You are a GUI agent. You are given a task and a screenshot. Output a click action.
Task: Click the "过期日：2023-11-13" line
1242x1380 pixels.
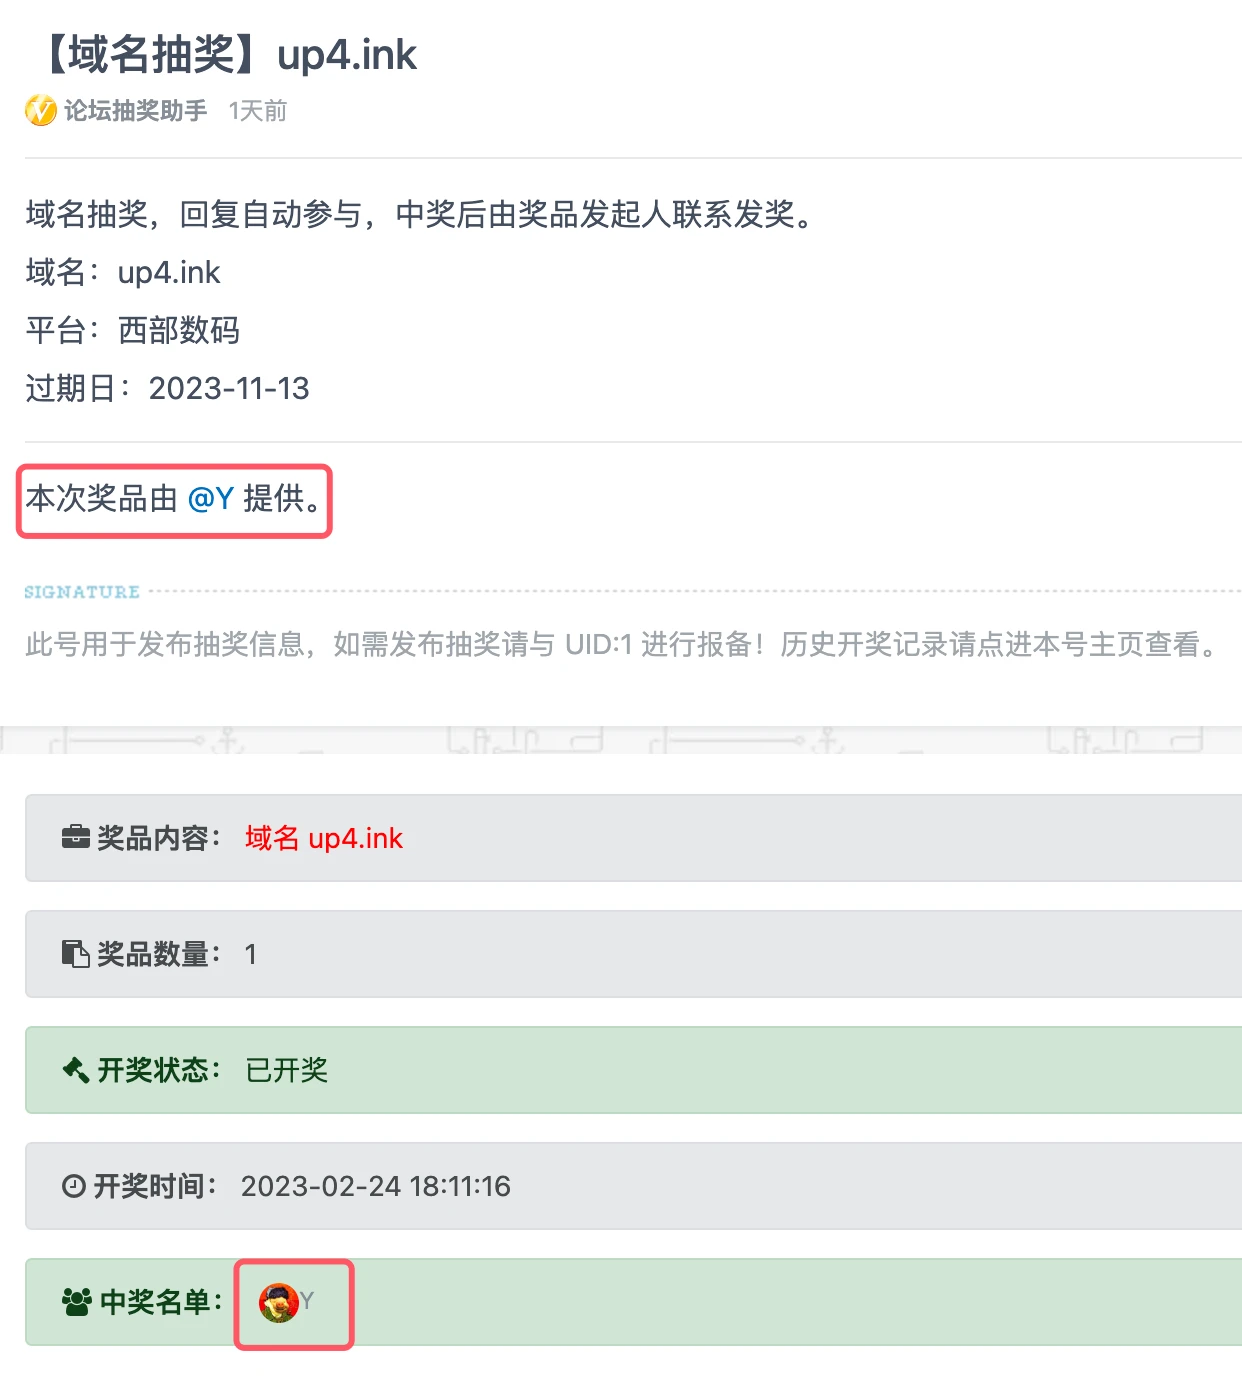coord(167,388)
